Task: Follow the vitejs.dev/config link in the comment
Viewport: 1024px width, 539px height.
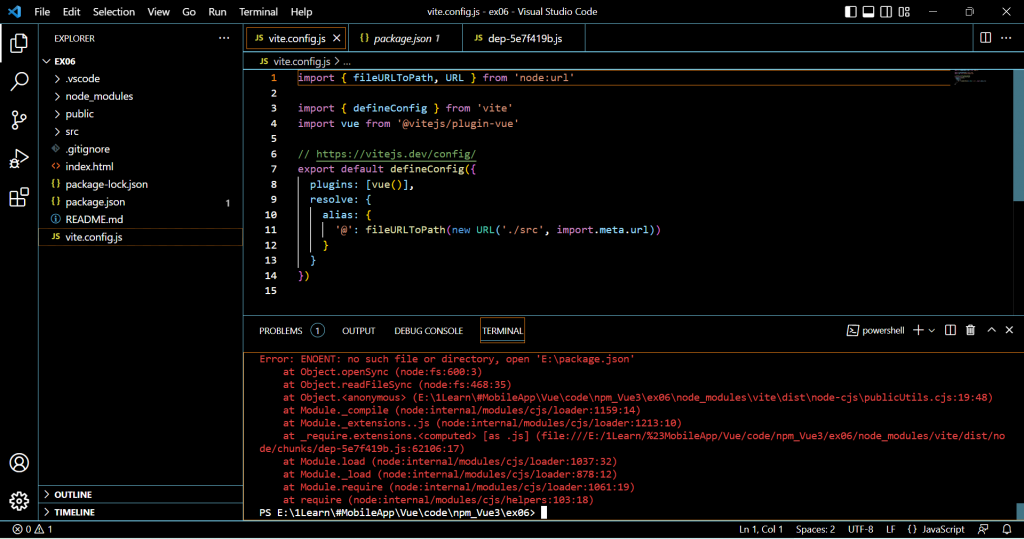Action: (x=395, y=154)
